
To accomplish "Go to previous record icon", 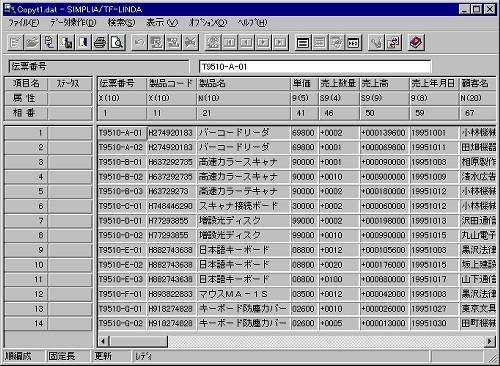I will point(246,42).
